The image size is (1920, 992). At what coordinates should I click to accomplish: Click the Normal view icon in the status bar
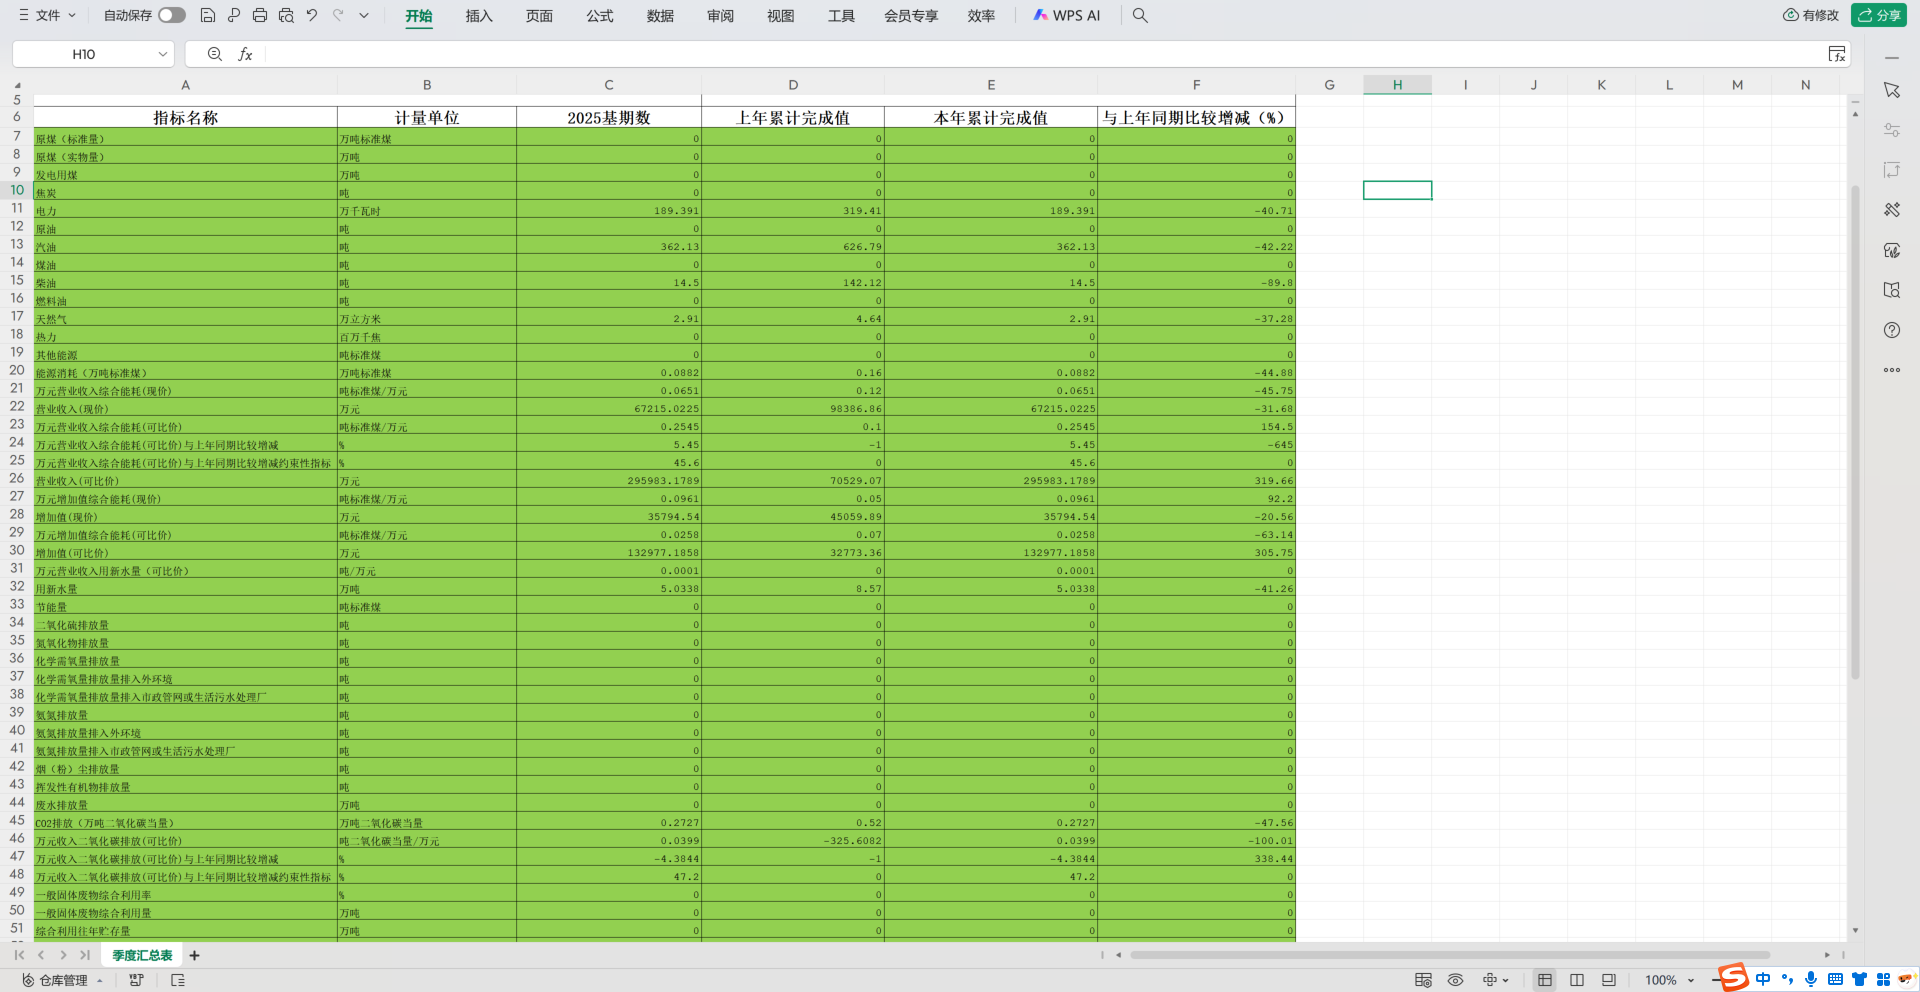(1545, 980)
